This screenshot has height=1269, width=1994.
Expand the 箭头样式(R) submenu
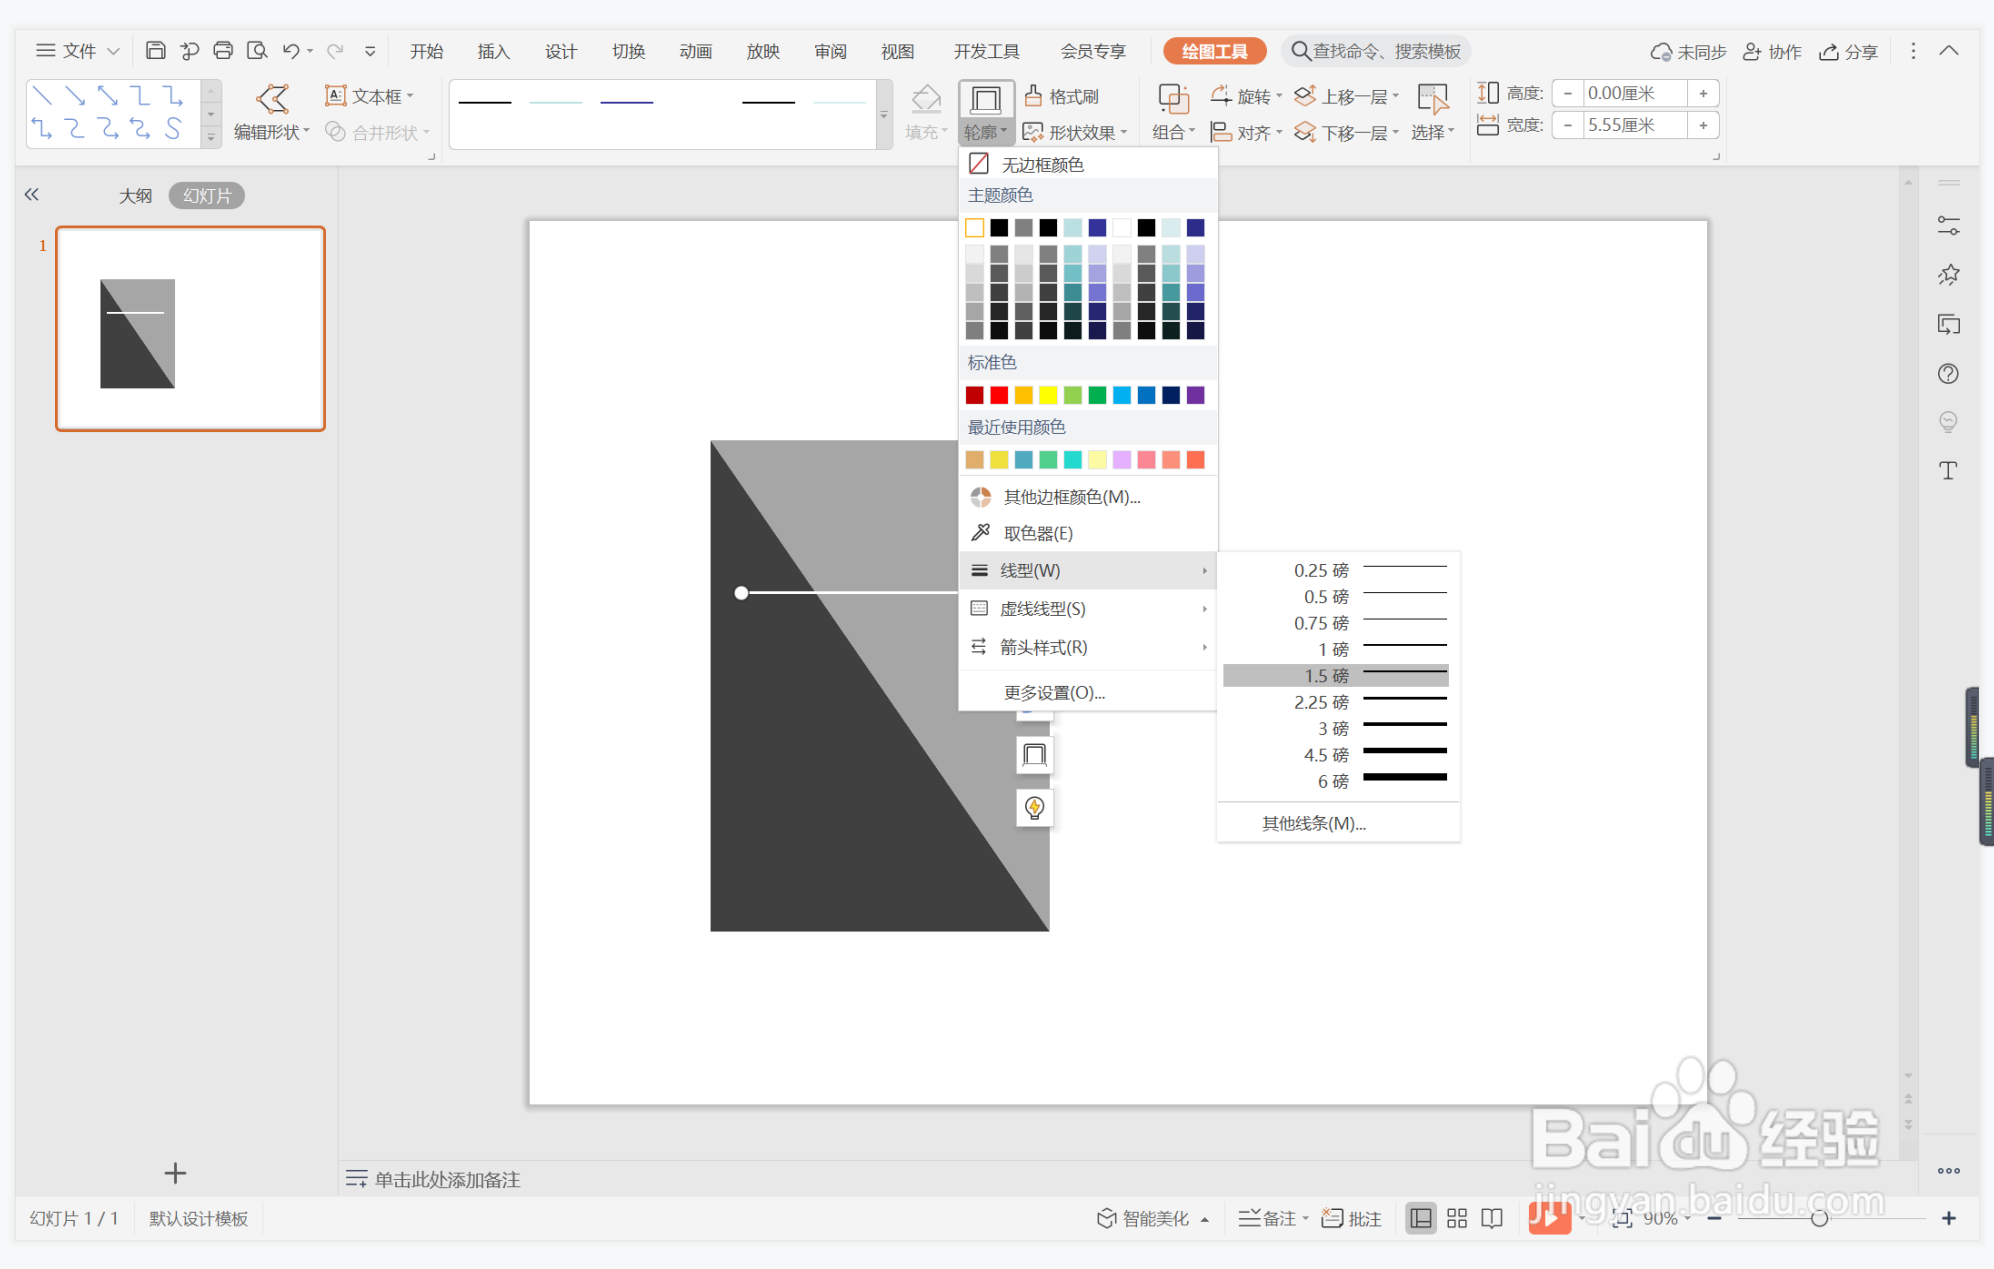1088,647
